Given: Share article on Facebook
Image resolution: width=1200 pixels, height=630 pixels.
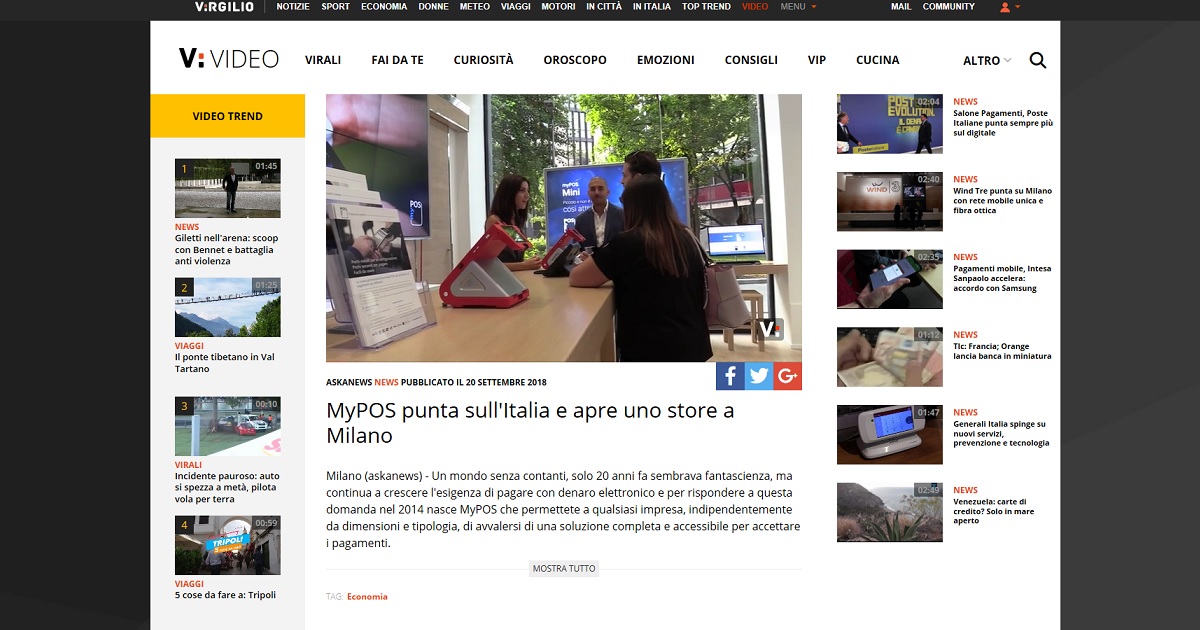Looking at the screenshot, I should click(x=730, y=376).
